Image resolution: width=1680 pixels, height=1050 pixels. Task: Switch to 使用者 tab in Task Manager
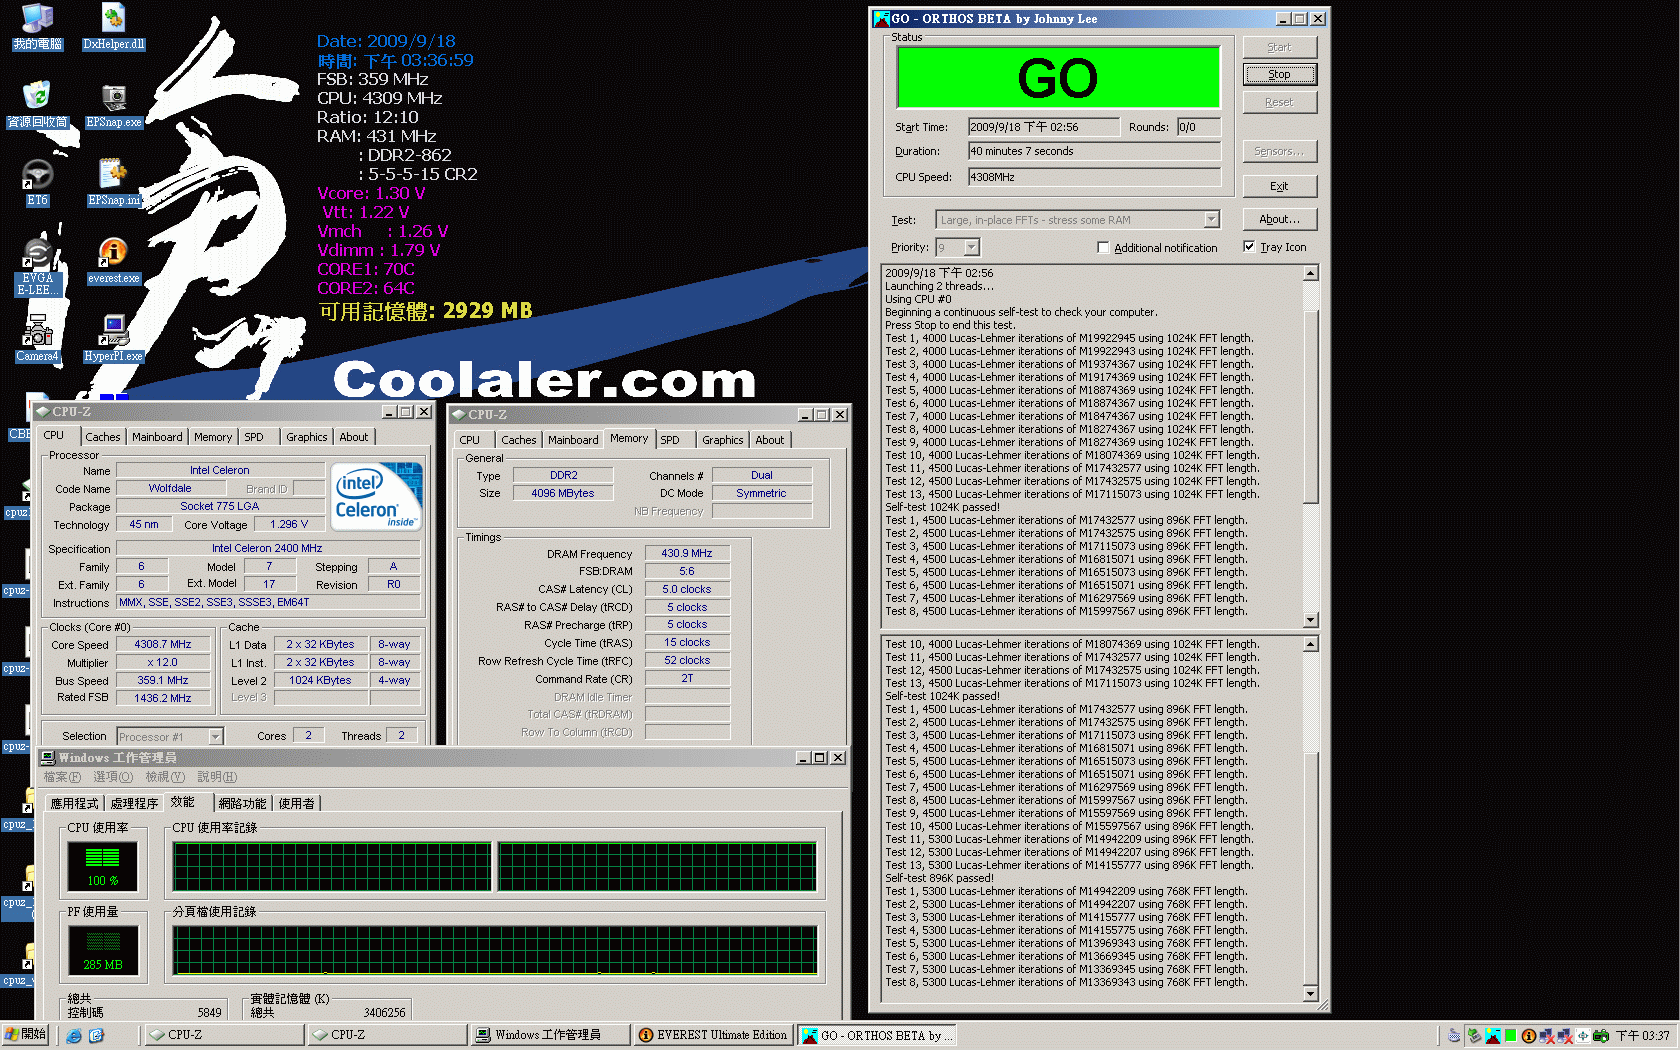296,803
